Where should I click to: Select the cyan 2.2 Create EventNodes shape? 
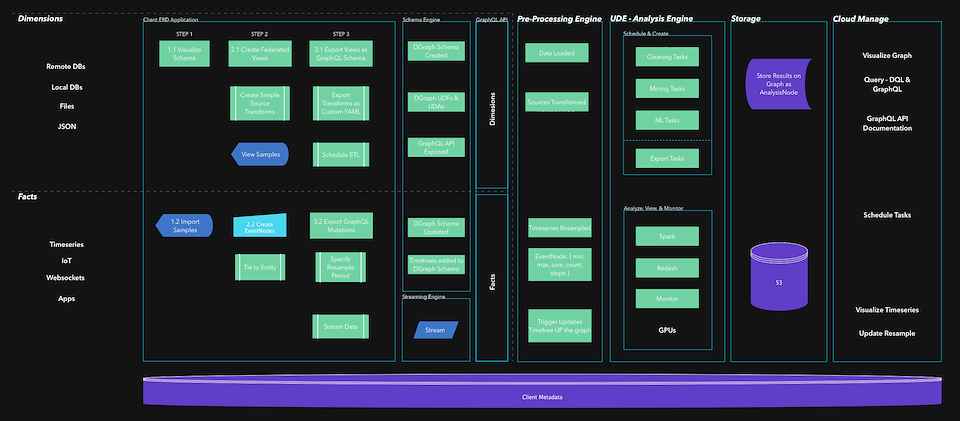point(260,225)
